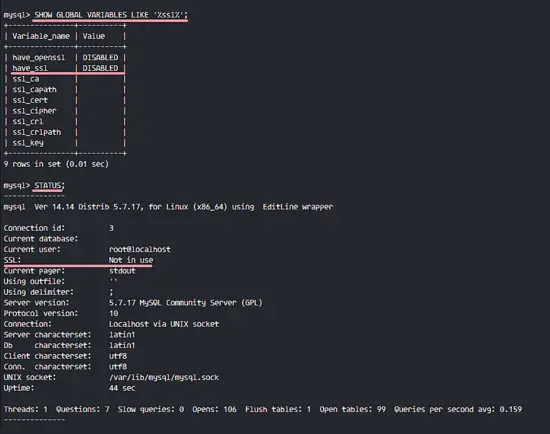Click the DISABLED value for have_openssl

point(100,58)
